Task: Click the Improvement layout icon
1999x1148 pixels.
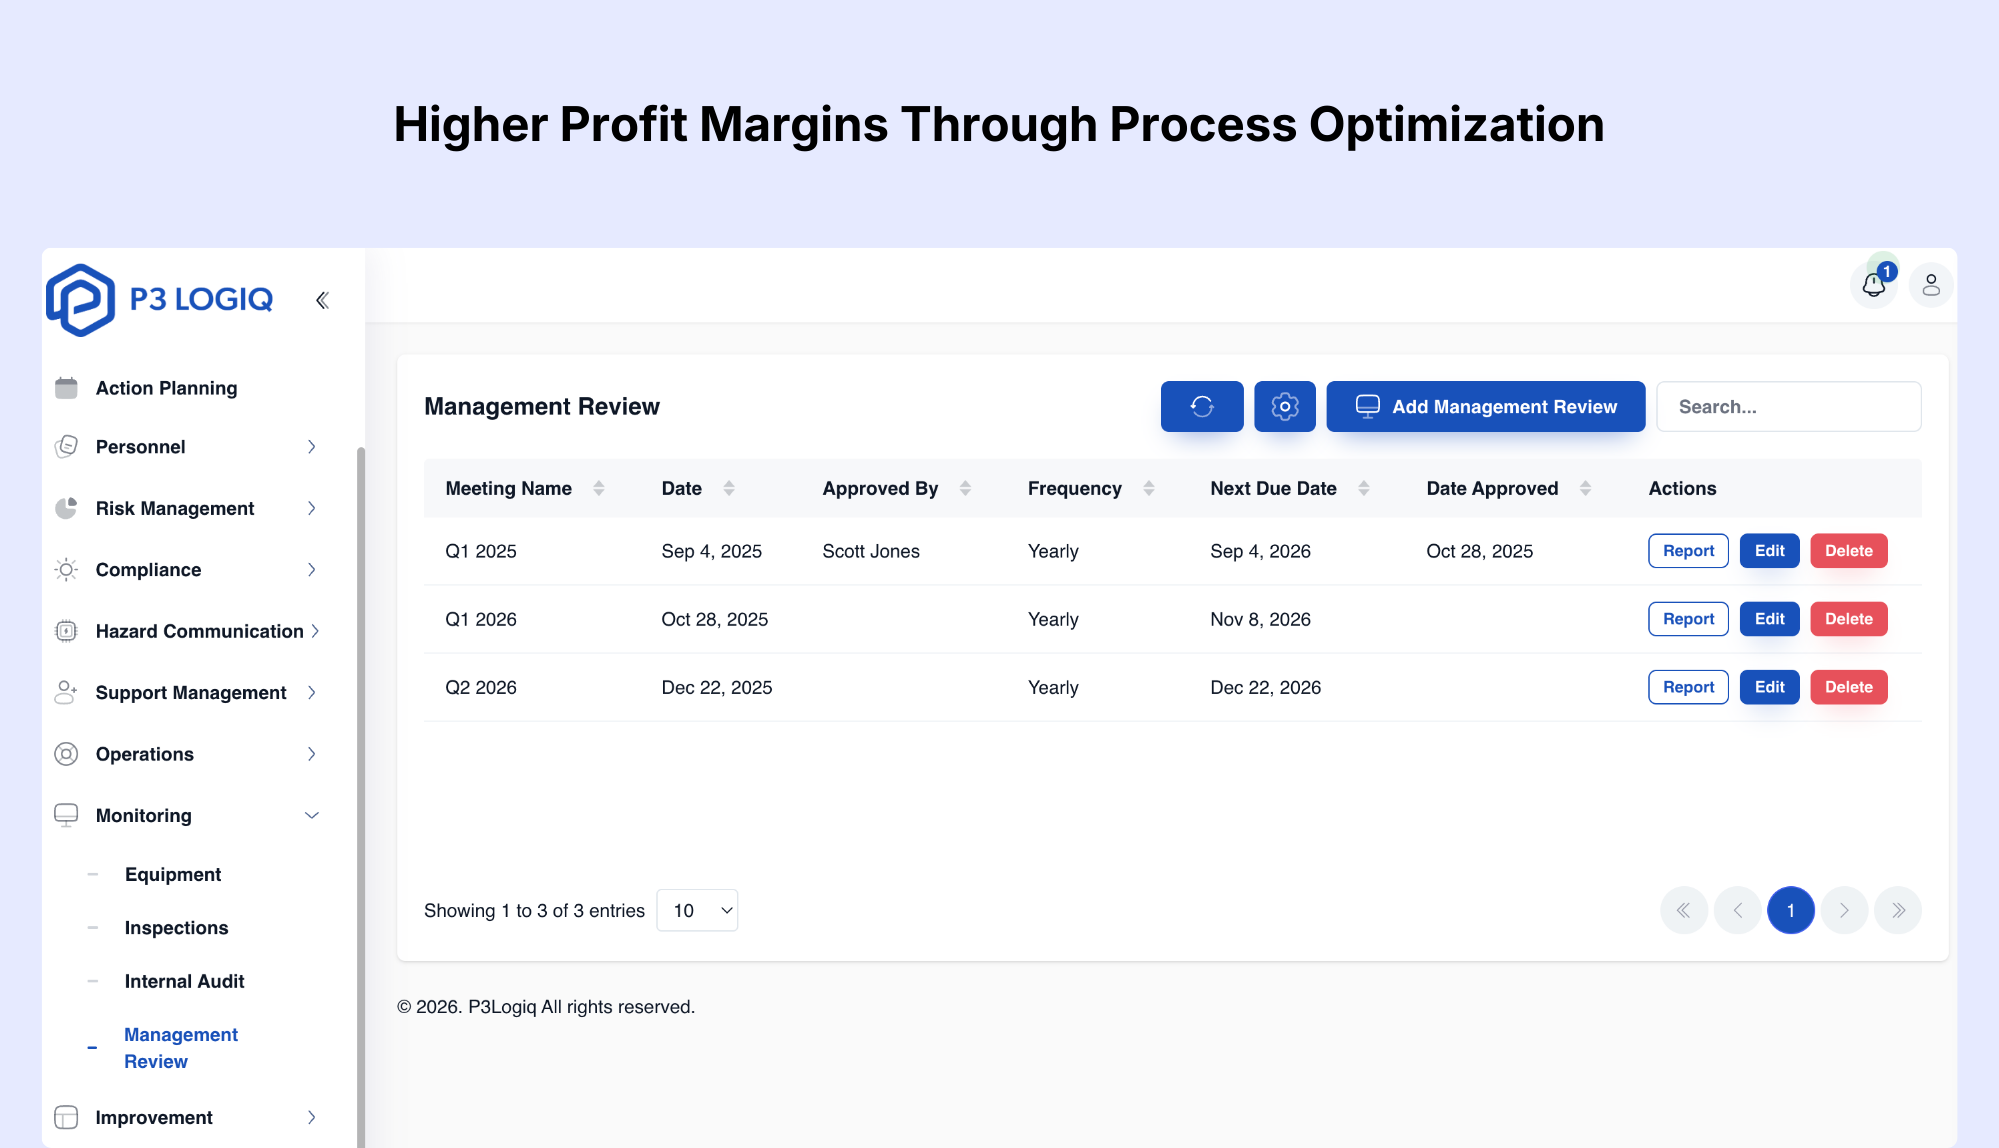Action: (x=66, y=1117)
